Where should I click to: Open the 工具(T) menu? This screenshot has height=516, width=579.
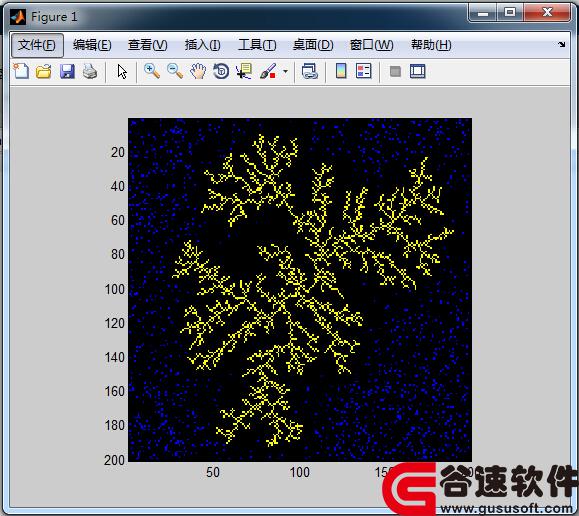pos(257,45)
